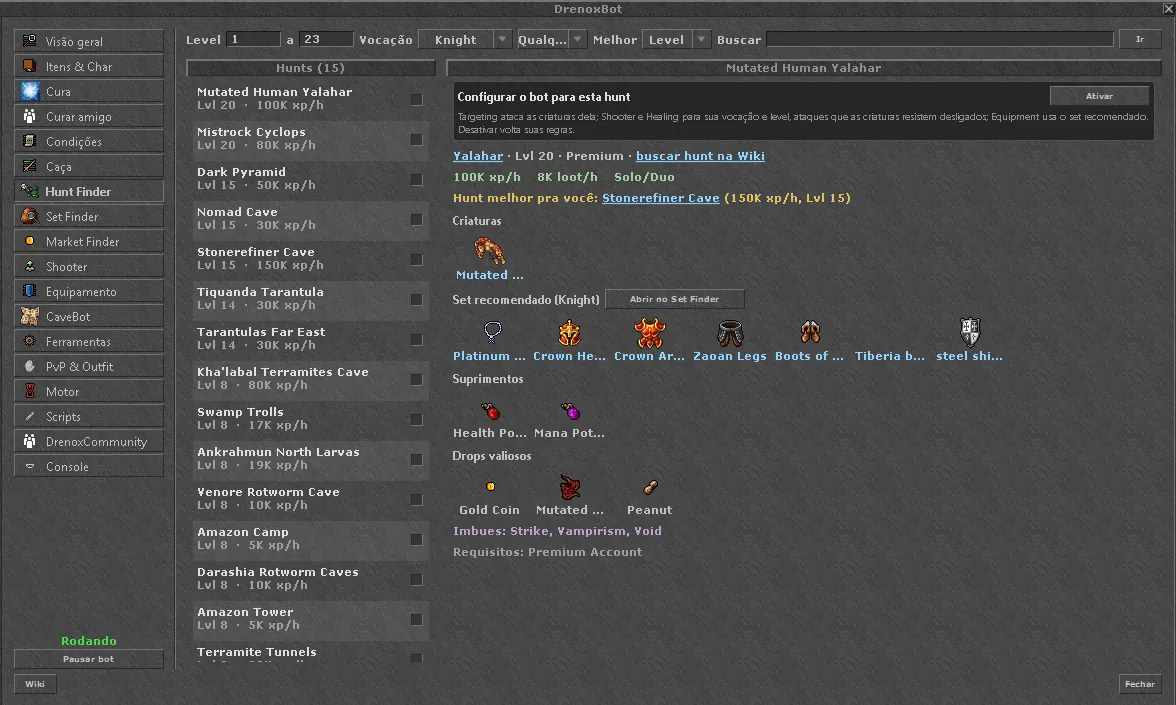Tick the Dark Pyramid checkbox
This screenshot has height=705, width=1176.
click(x=416, y=179)
